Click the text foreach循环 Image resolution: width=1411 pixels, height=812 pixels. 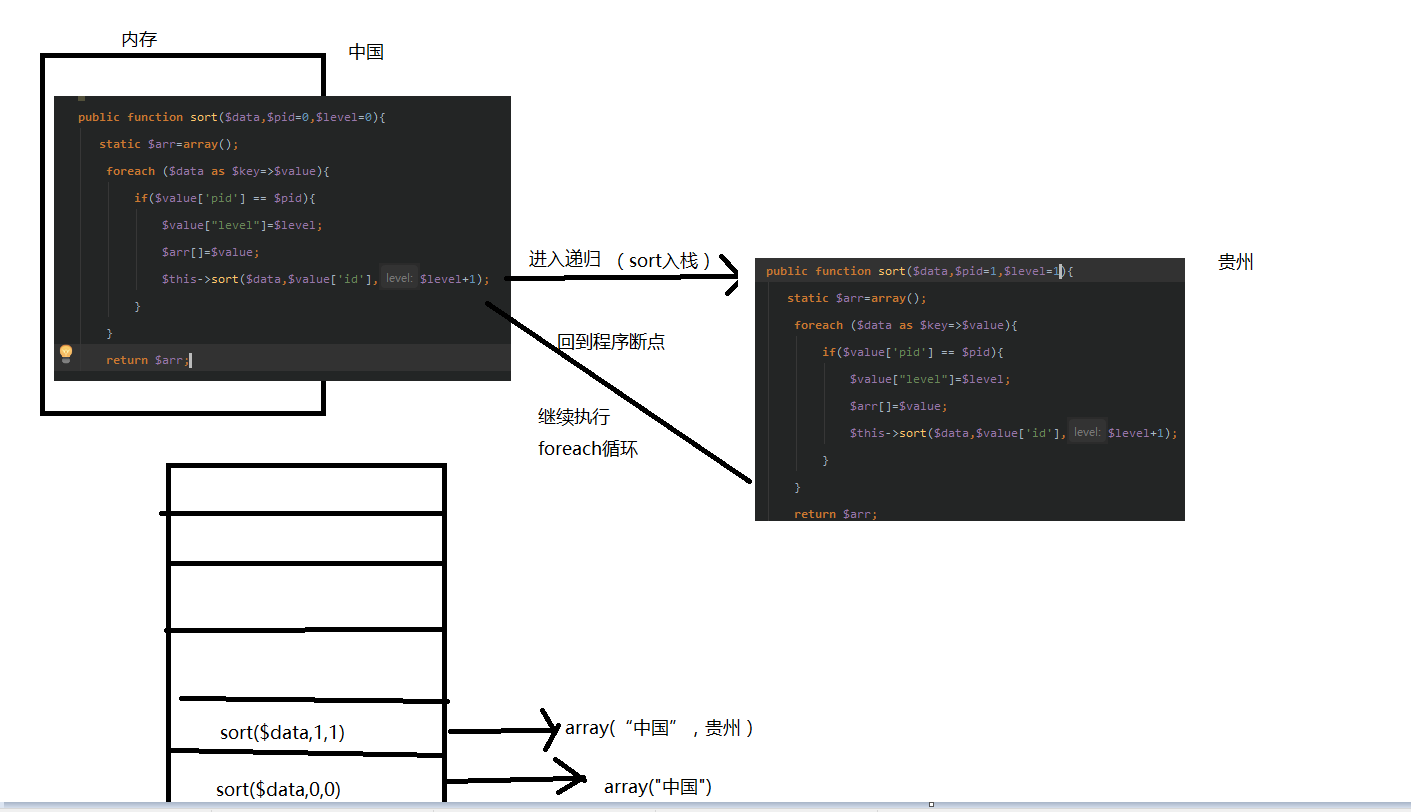coord(588,449)
